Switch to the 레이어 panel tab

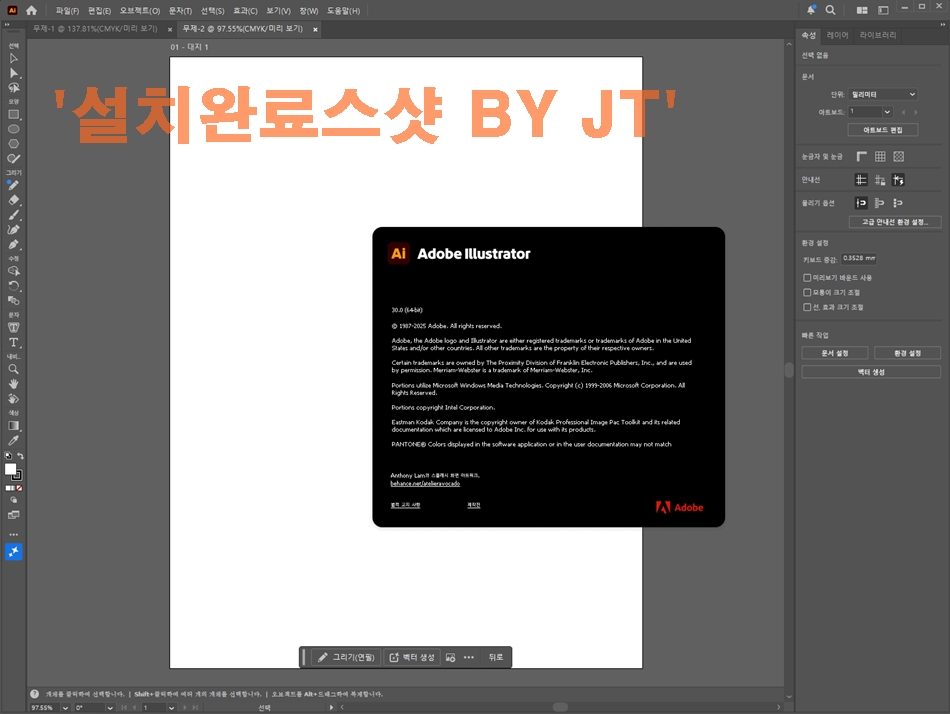point(837,35)
